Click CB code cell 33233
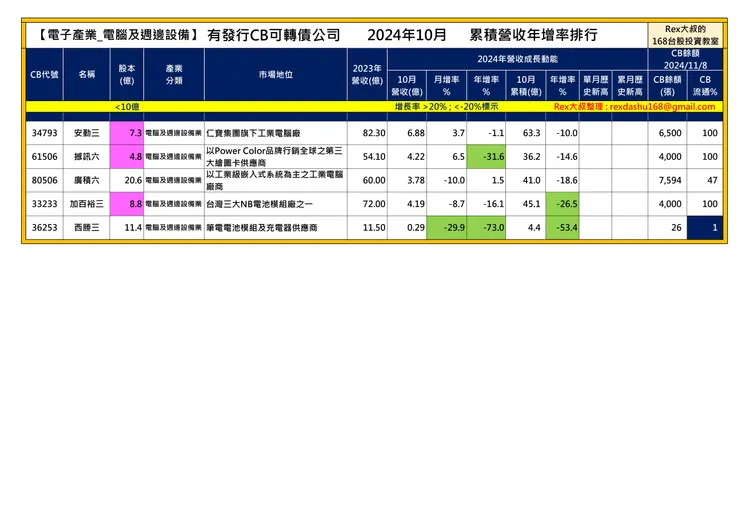740x523 pixels. pos(44,204)
